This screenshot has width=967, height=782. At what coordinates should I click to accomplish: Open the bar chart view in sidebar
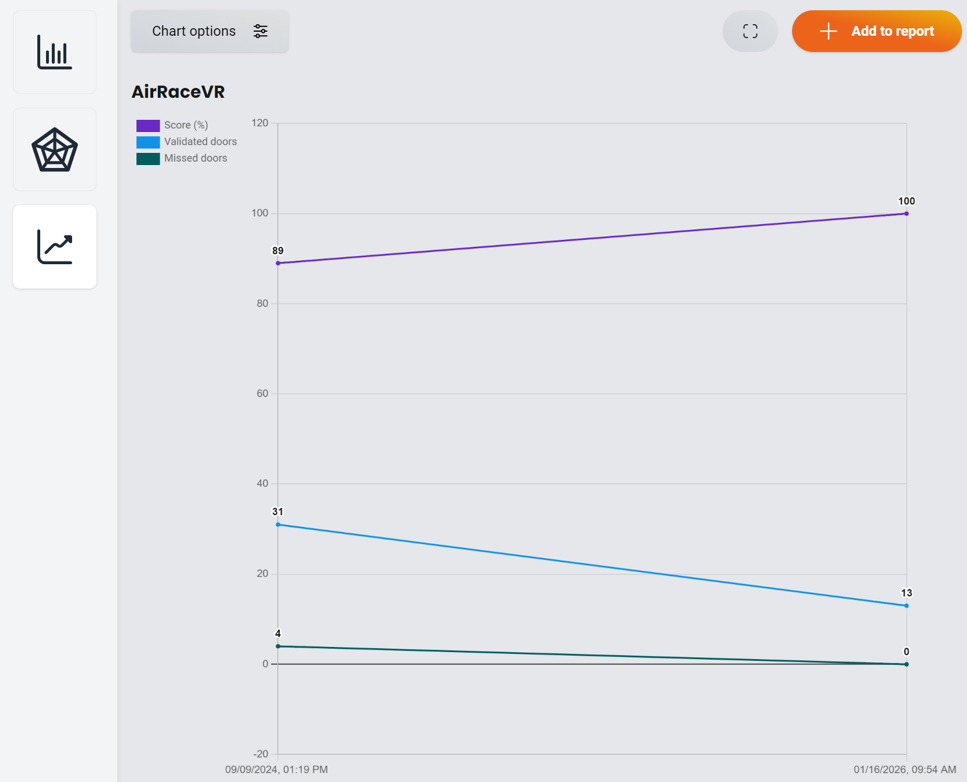(54, 52)
